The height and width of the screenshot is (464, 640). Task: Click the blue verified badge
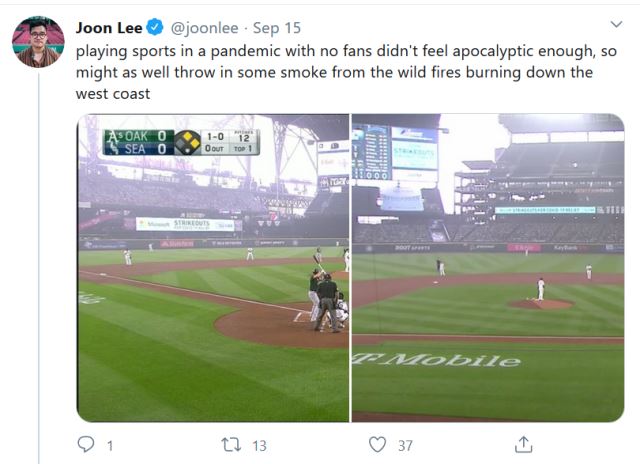pyautogui.click(x=155, y=27)
